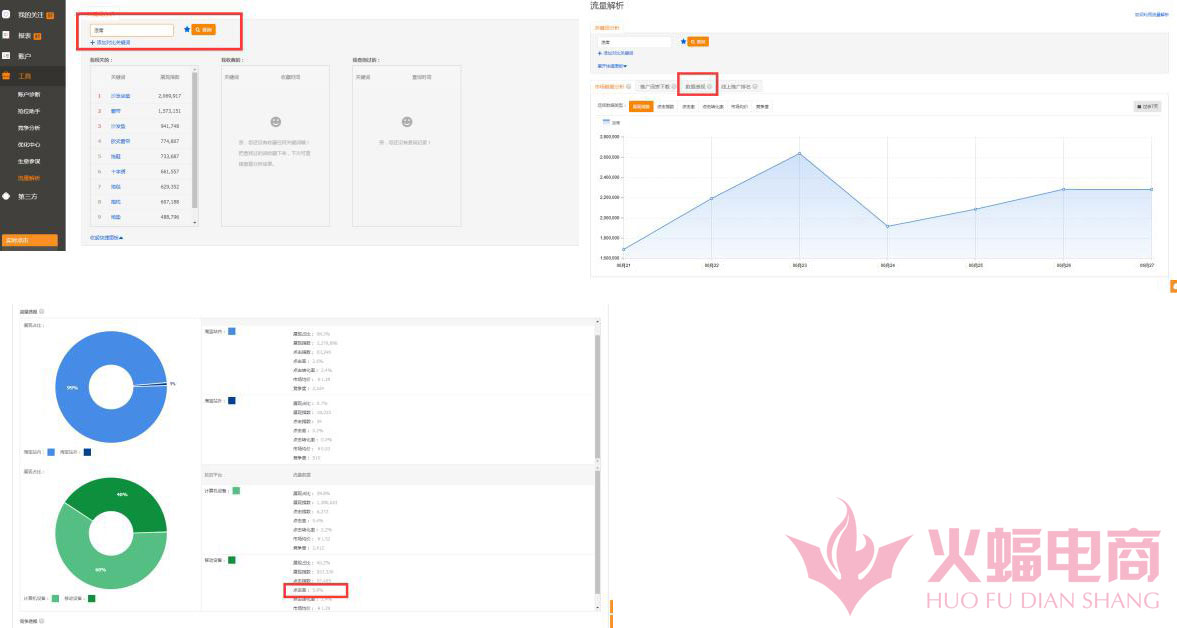Expand the quick panel under right search box
Screen dimensions: 1177x628
[612, 66]
